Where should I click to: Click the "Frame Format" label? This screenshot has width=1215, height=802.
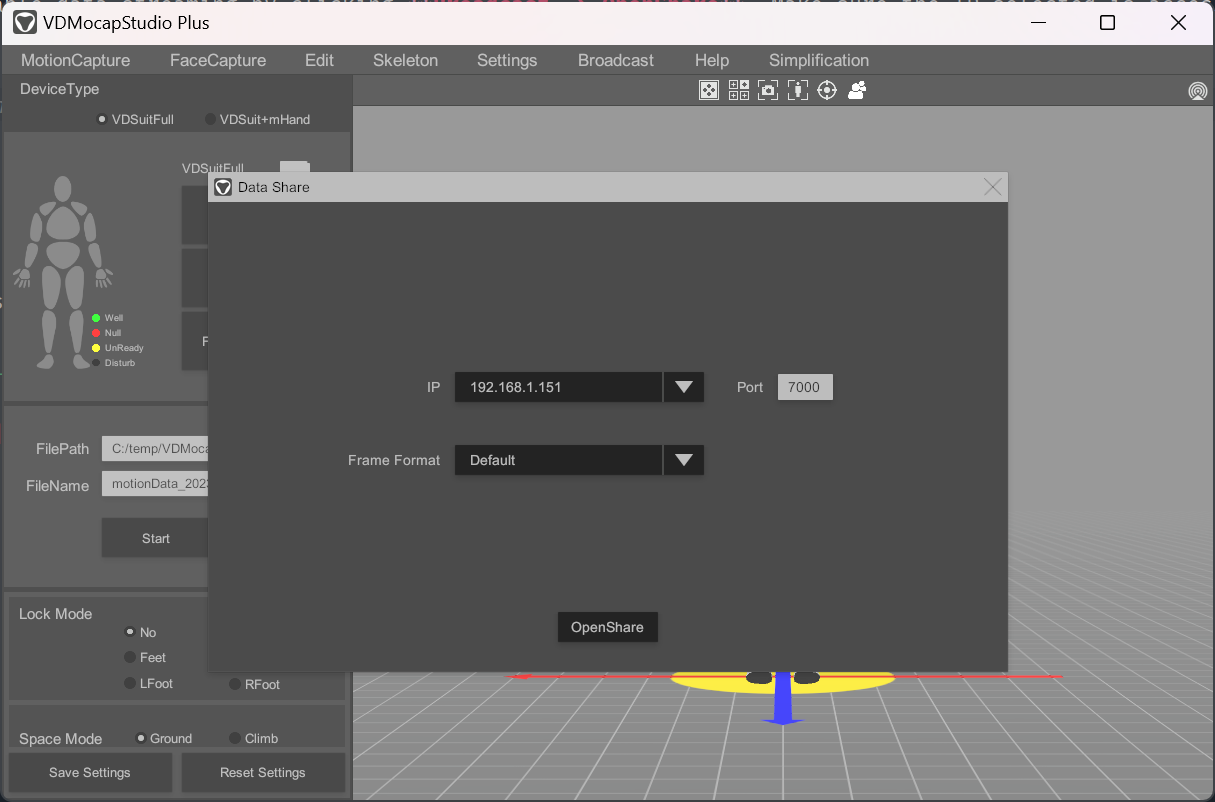pos(394,460)
